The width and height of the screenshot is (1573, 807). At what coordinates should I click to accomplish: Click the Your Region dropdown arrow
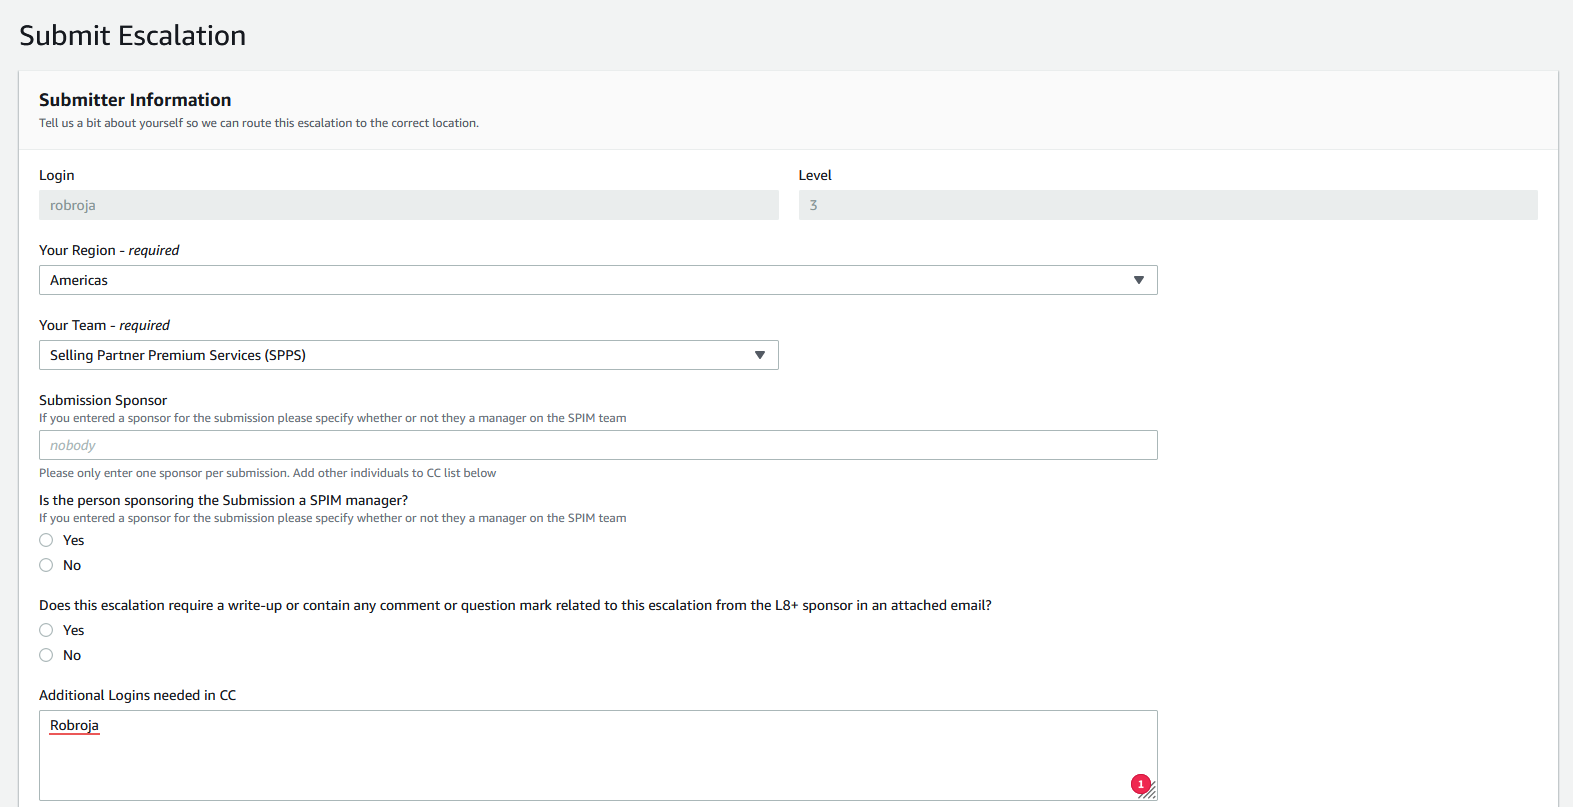[x=1138, y=280]
